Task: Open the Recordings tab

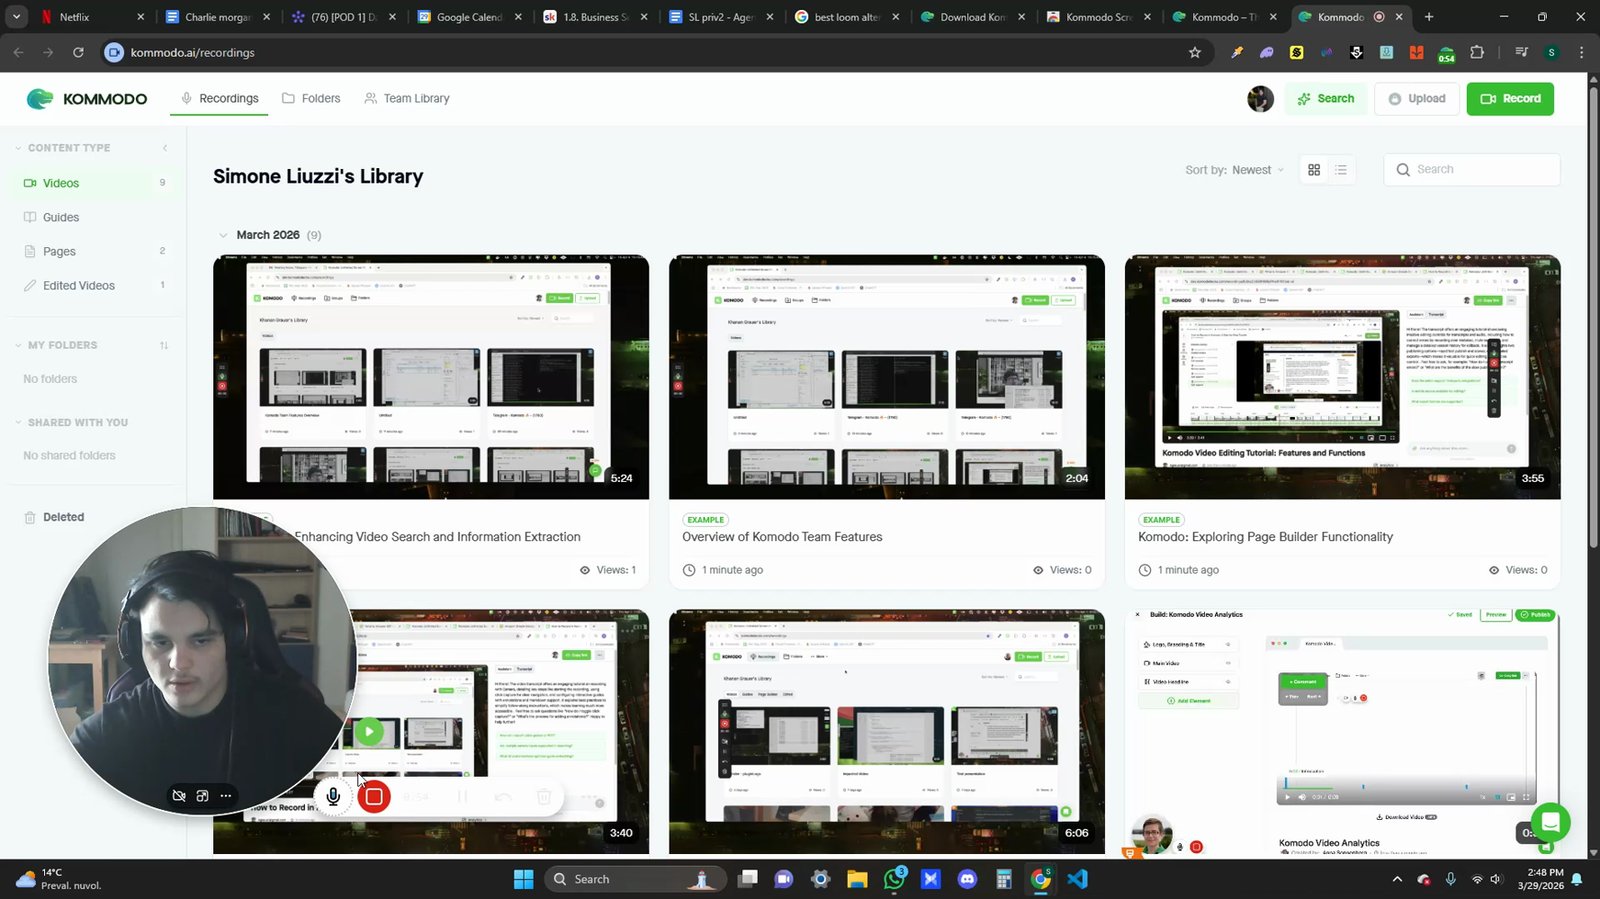Action: 219,99
